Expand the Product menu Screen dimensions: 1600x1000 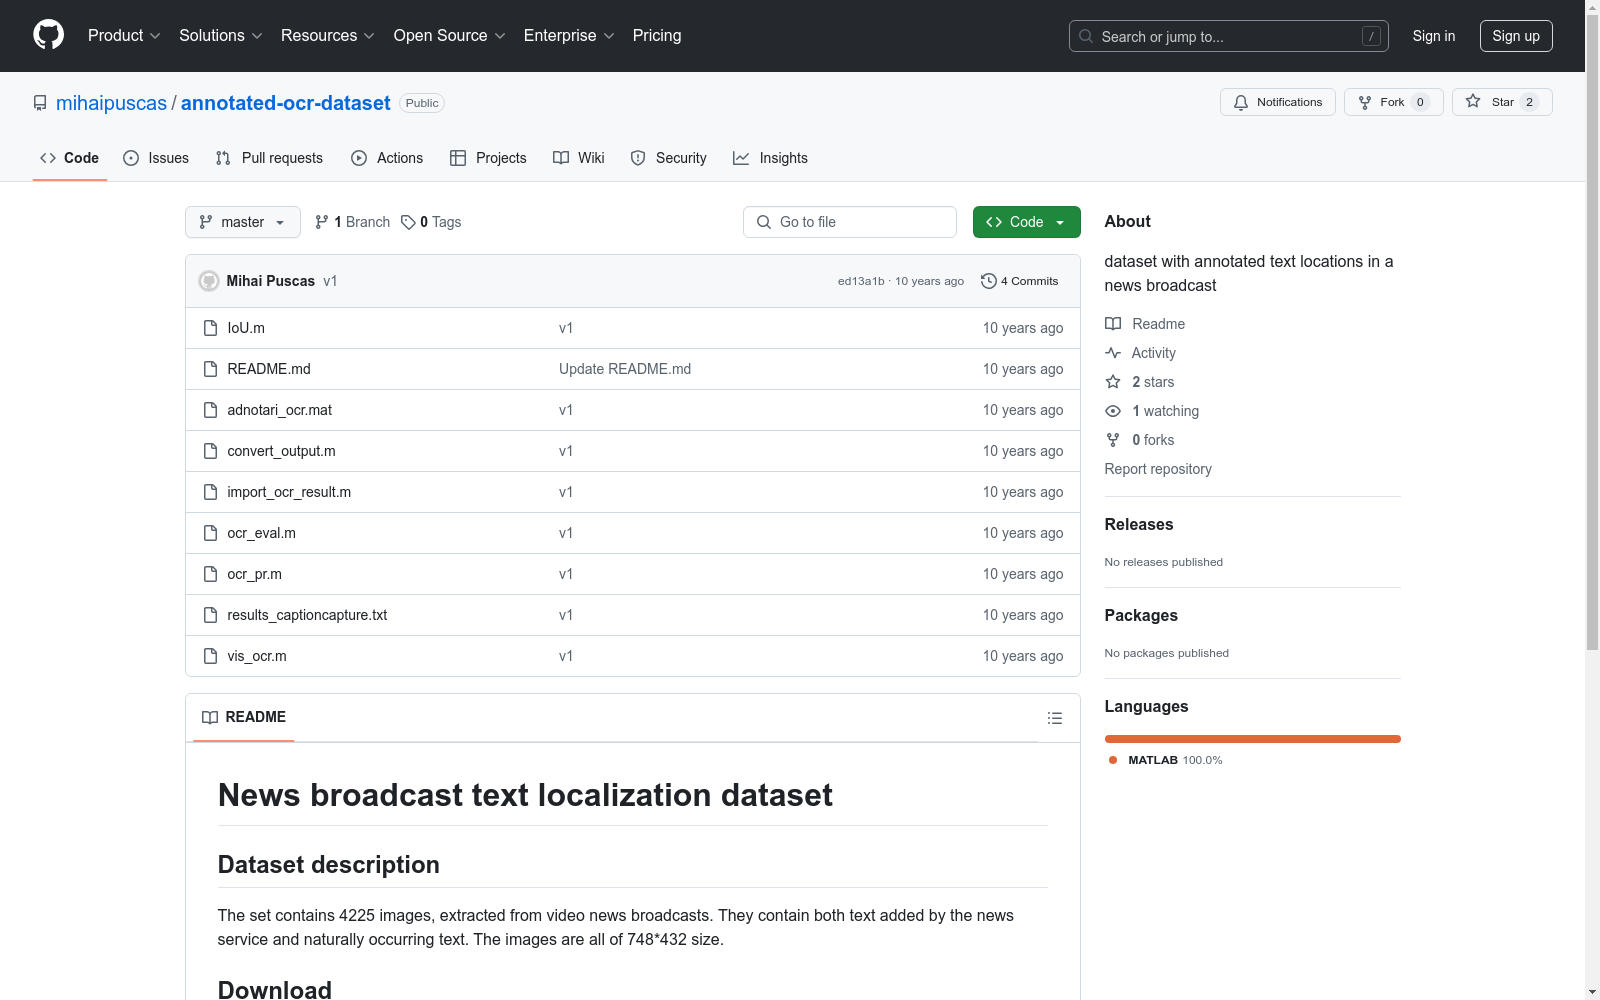pos(124,36)
